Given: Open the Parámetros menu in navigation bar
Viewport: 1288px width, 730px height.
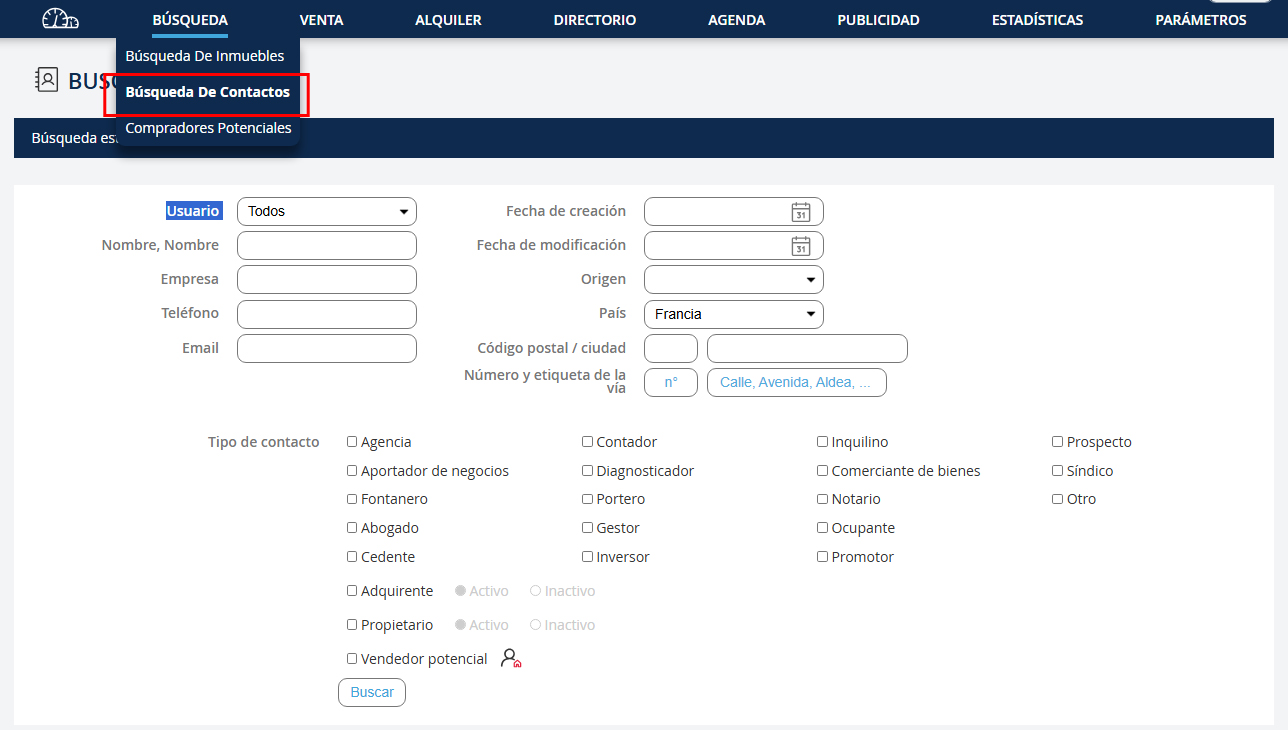Looking at the screenshot, I should (x=1200, y=20).
